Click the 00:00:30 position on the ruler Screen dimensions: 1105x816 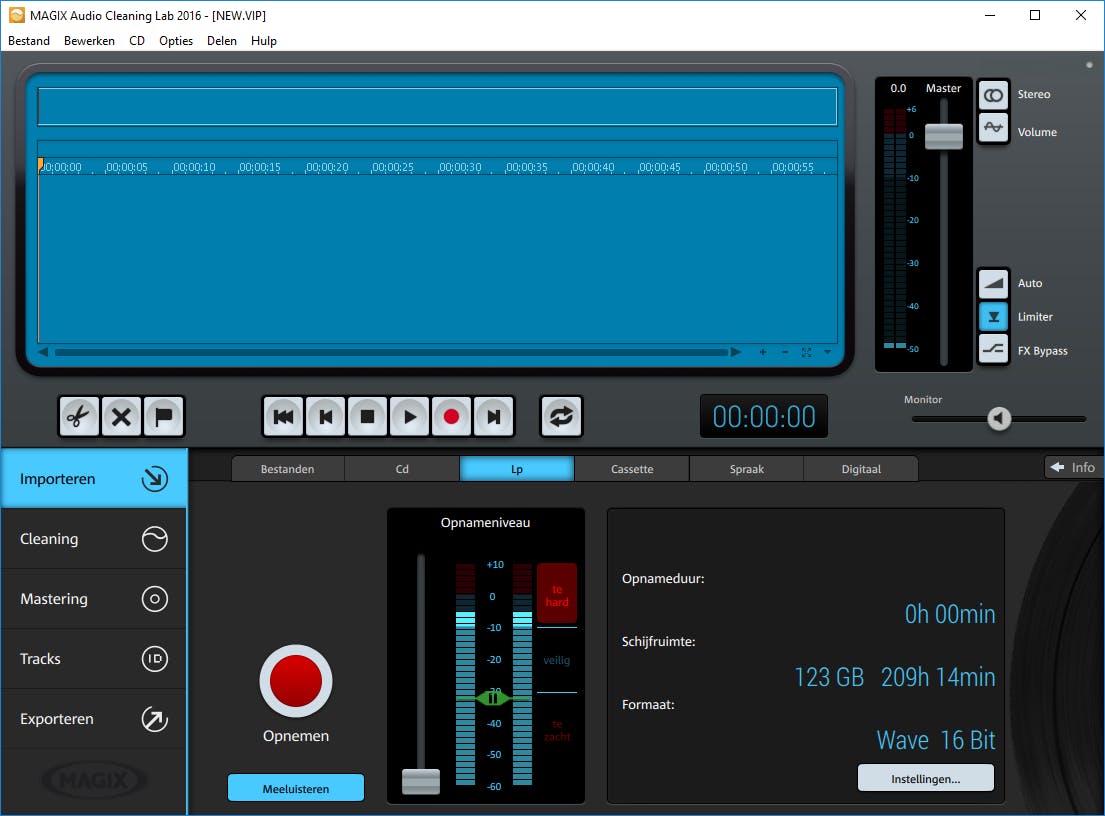[x=460, y=168]
